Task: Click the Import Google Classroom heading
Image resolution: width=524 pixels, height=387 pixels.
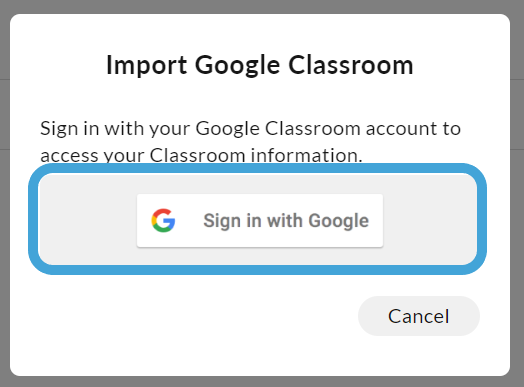Action: click(260, 65)
